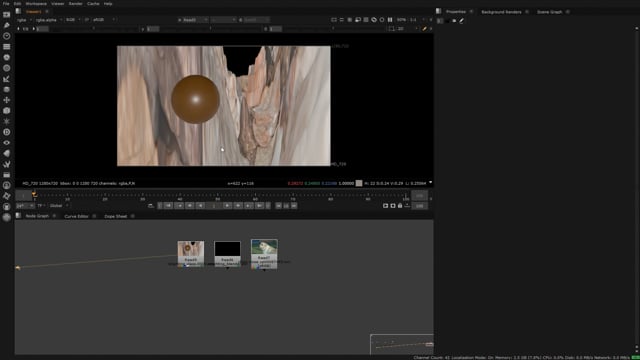Open the Other nodes panel icon
Screen dimensions: 640x360
point(7,175)
